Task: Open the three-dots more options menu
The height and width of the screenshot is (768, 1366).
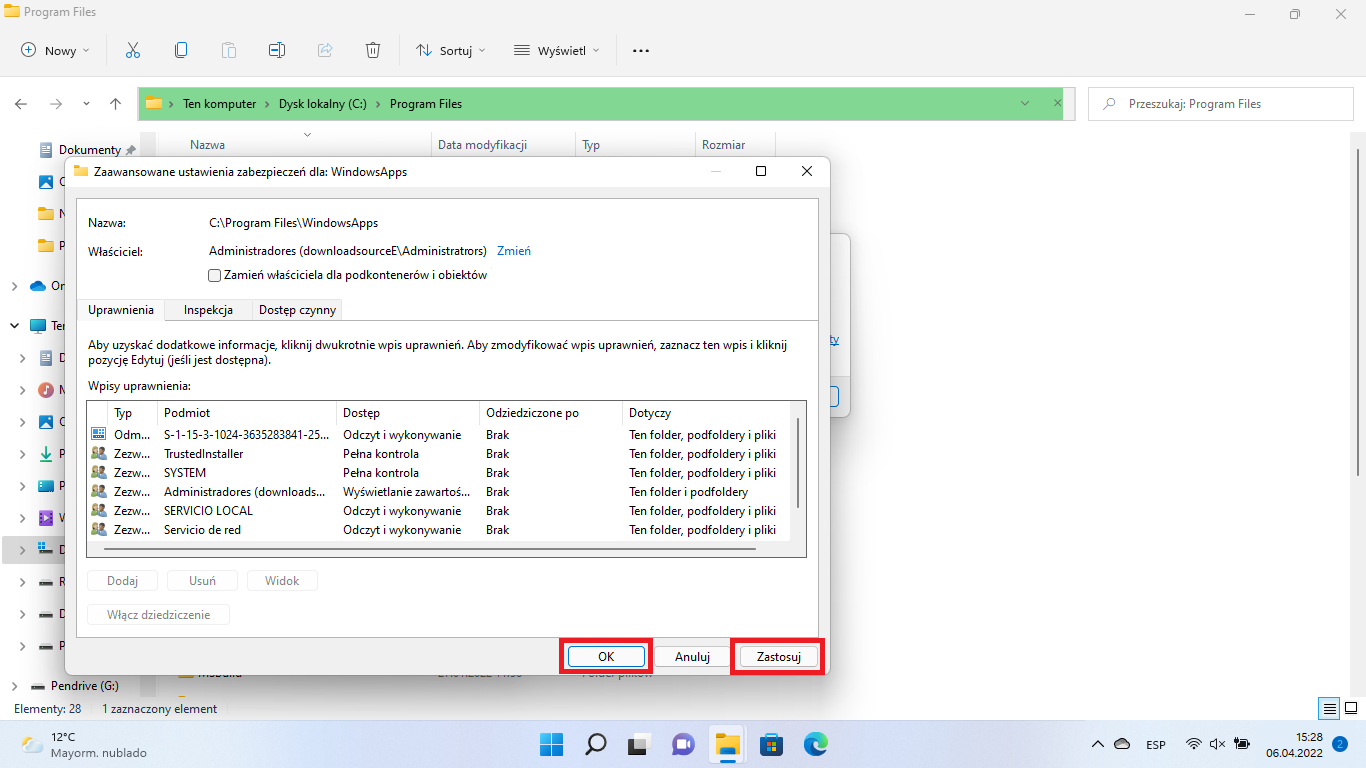Action: click(641, 50)
